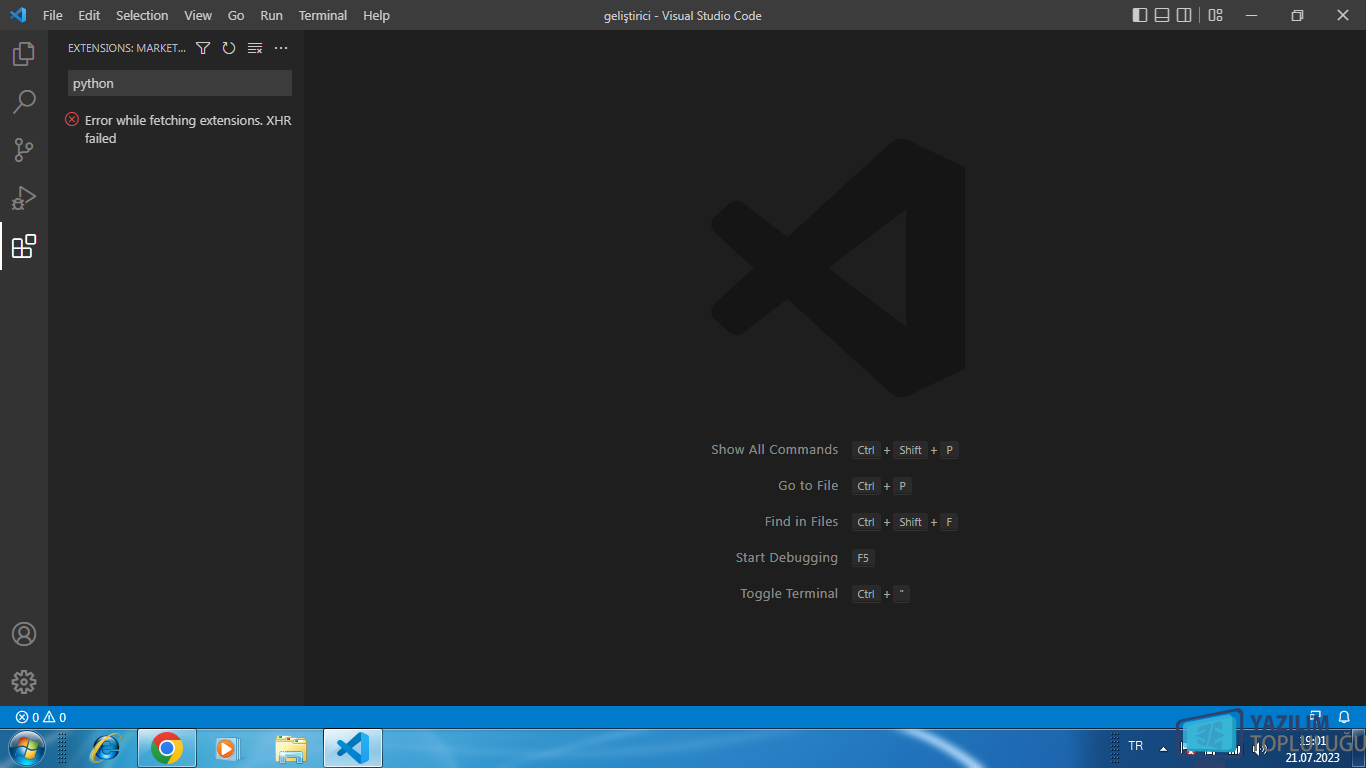Open the Accounts menu icon
This screenshot has width=1366, height=768.
(x=24, y=634)
